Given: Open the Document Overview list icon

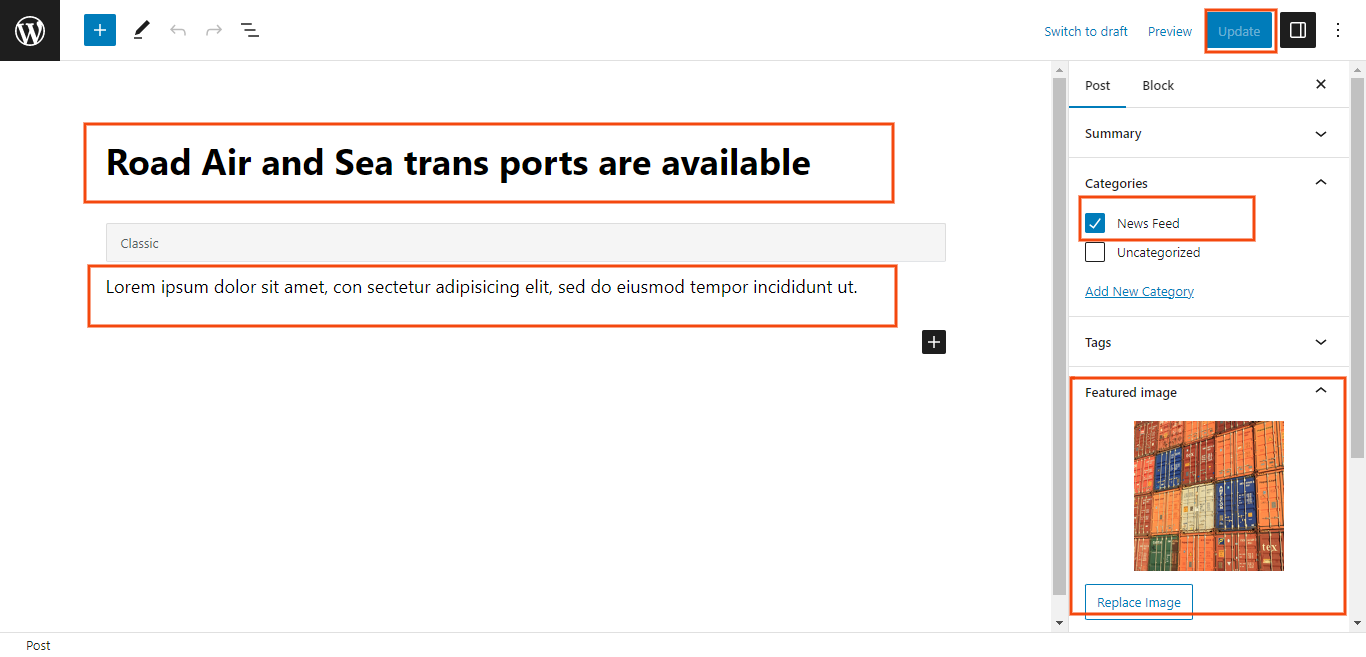Looking at the screenshot, I should pyautogui.click(x=250, y=31).
